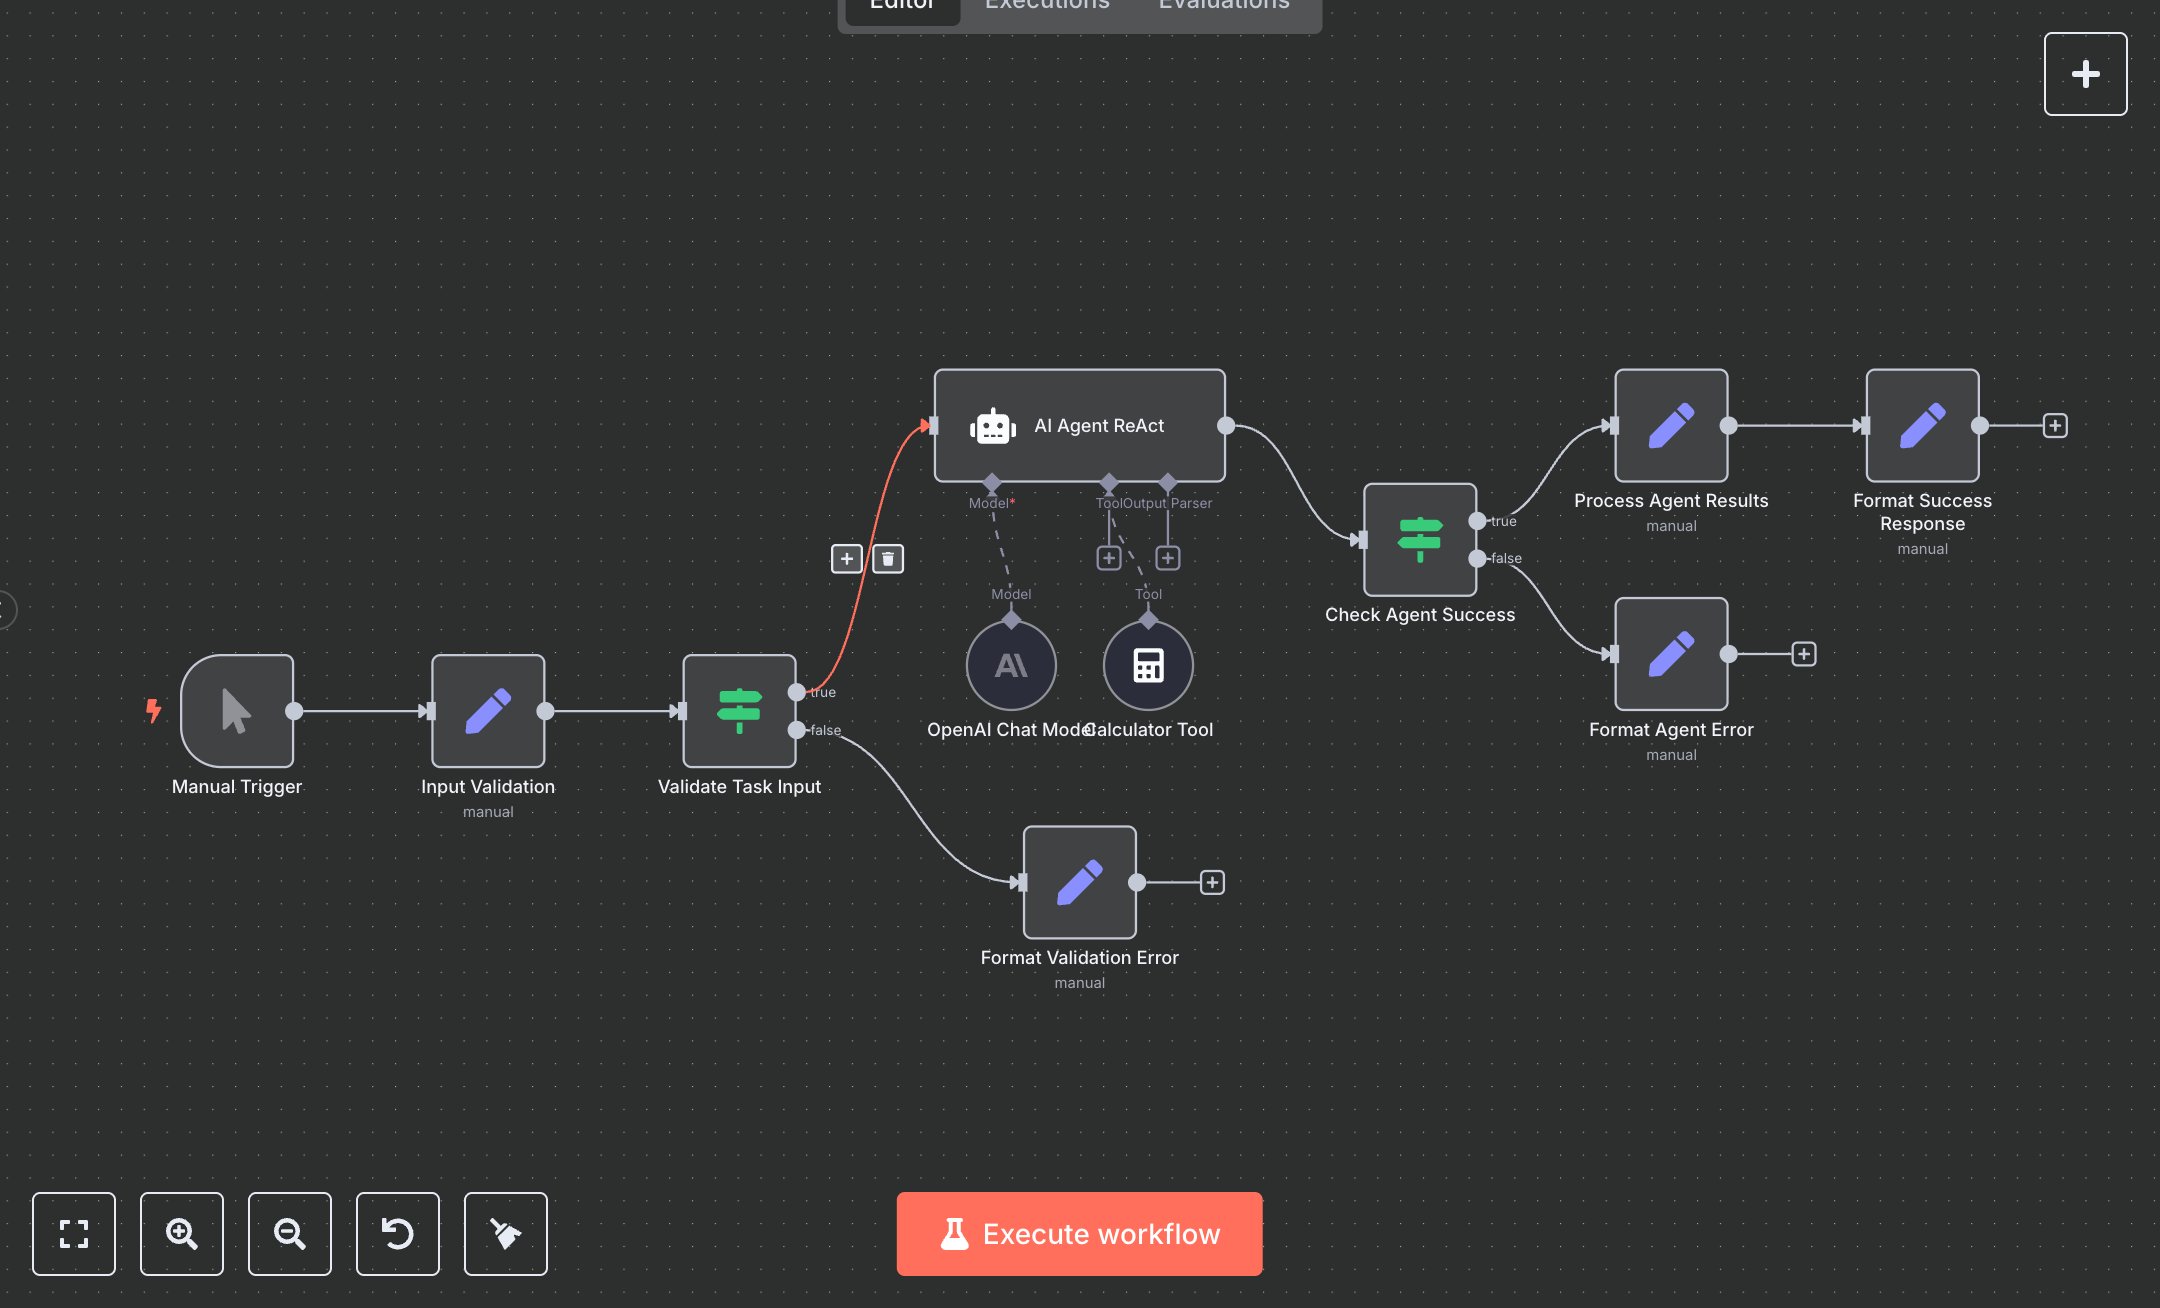
Task: Add a node after Format Success Response via plus
Action: [2056, 425]
